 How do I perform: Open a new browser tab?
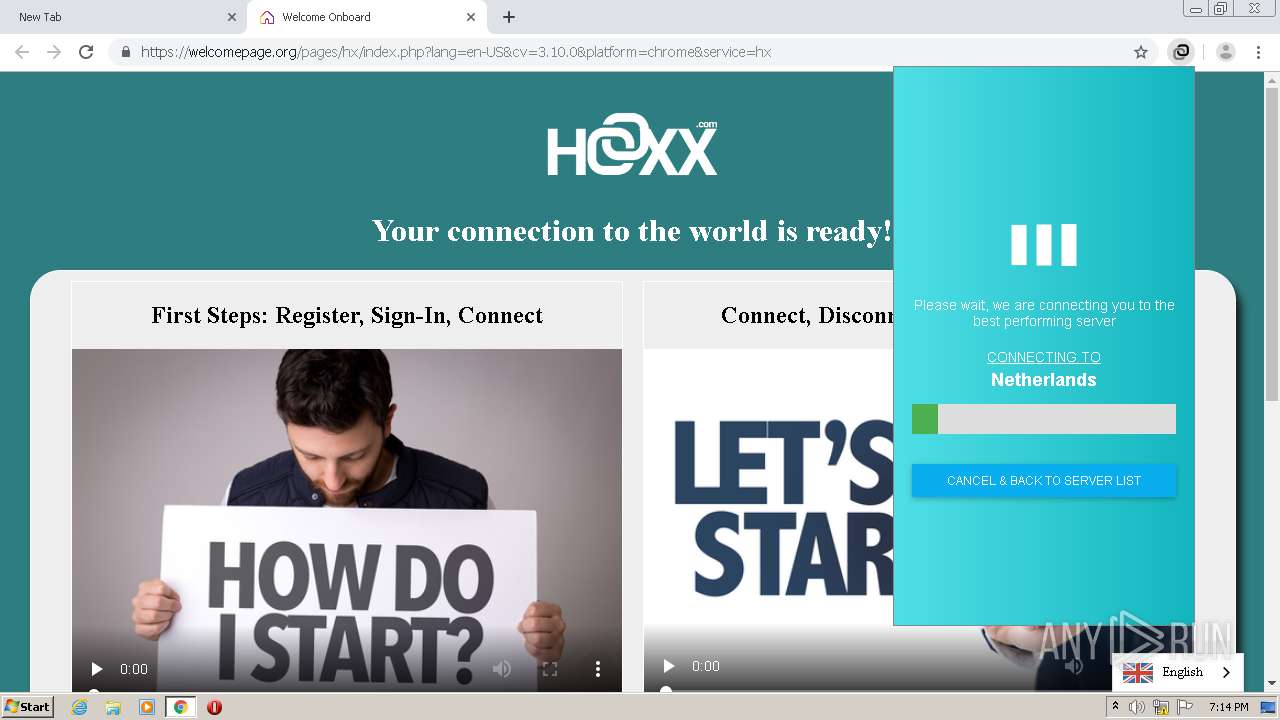508,17
